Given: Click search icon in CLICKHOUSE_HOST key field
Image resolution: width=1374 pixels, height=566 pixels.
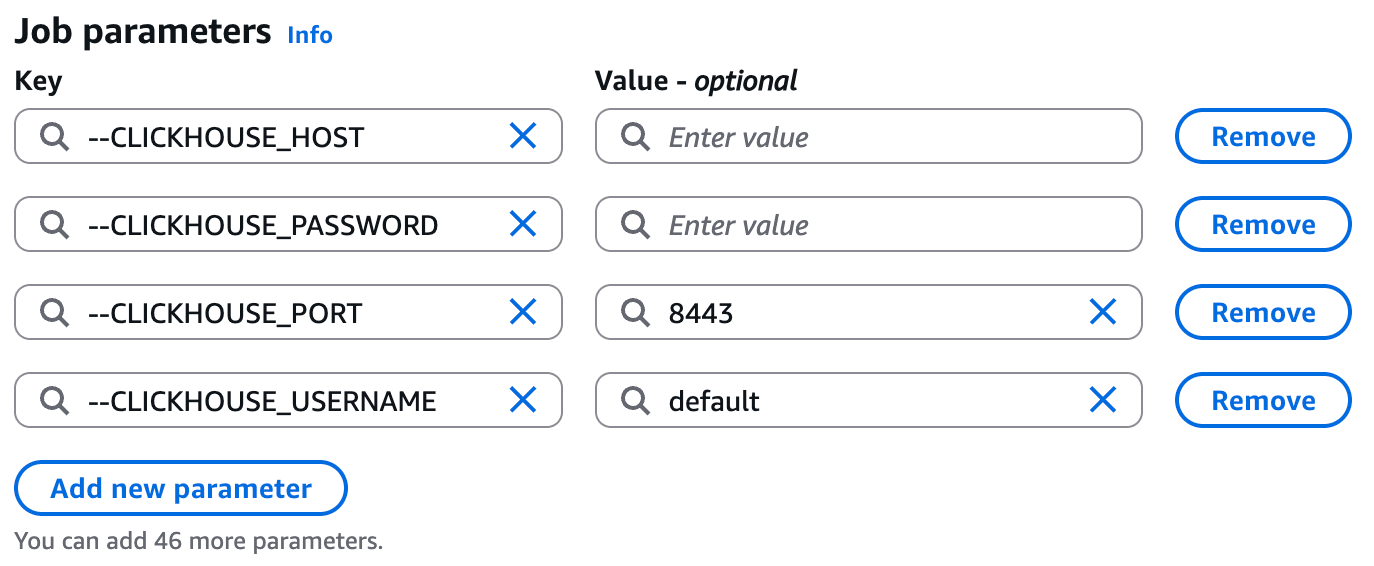Looking at the screenshot, I should pos(55,137).
